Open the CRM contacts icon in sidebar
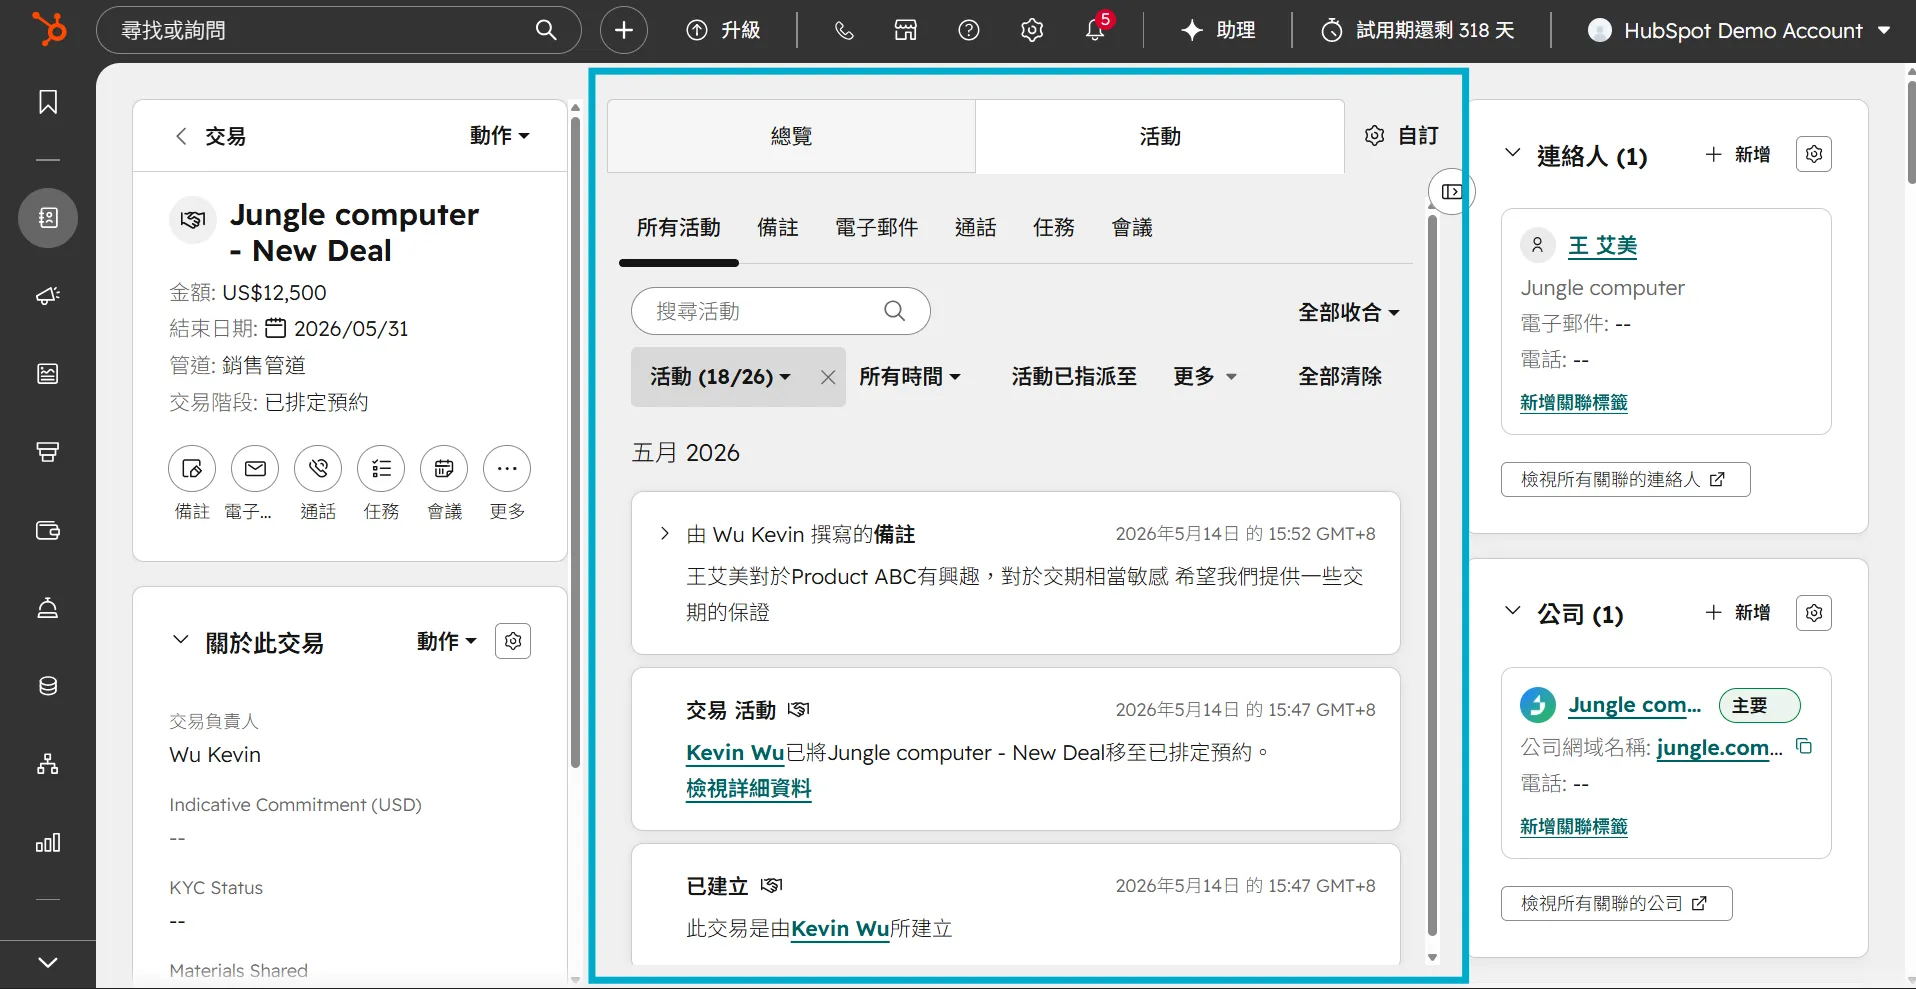 pyautogui.click(x=48, y=218)
